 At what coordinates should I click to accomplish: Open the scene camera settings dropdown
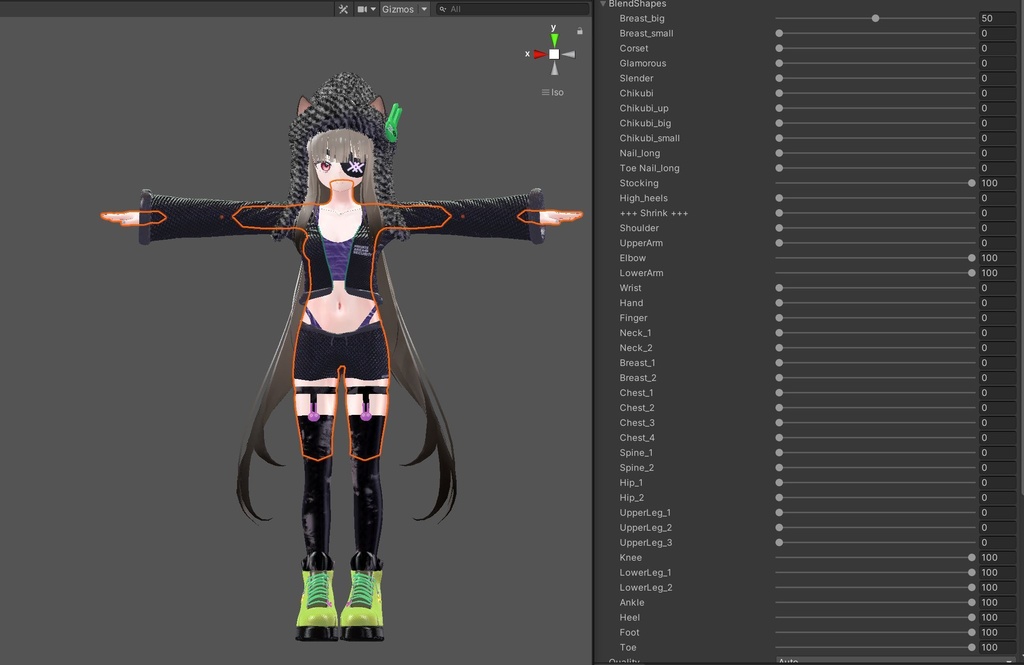click(366, 9)
